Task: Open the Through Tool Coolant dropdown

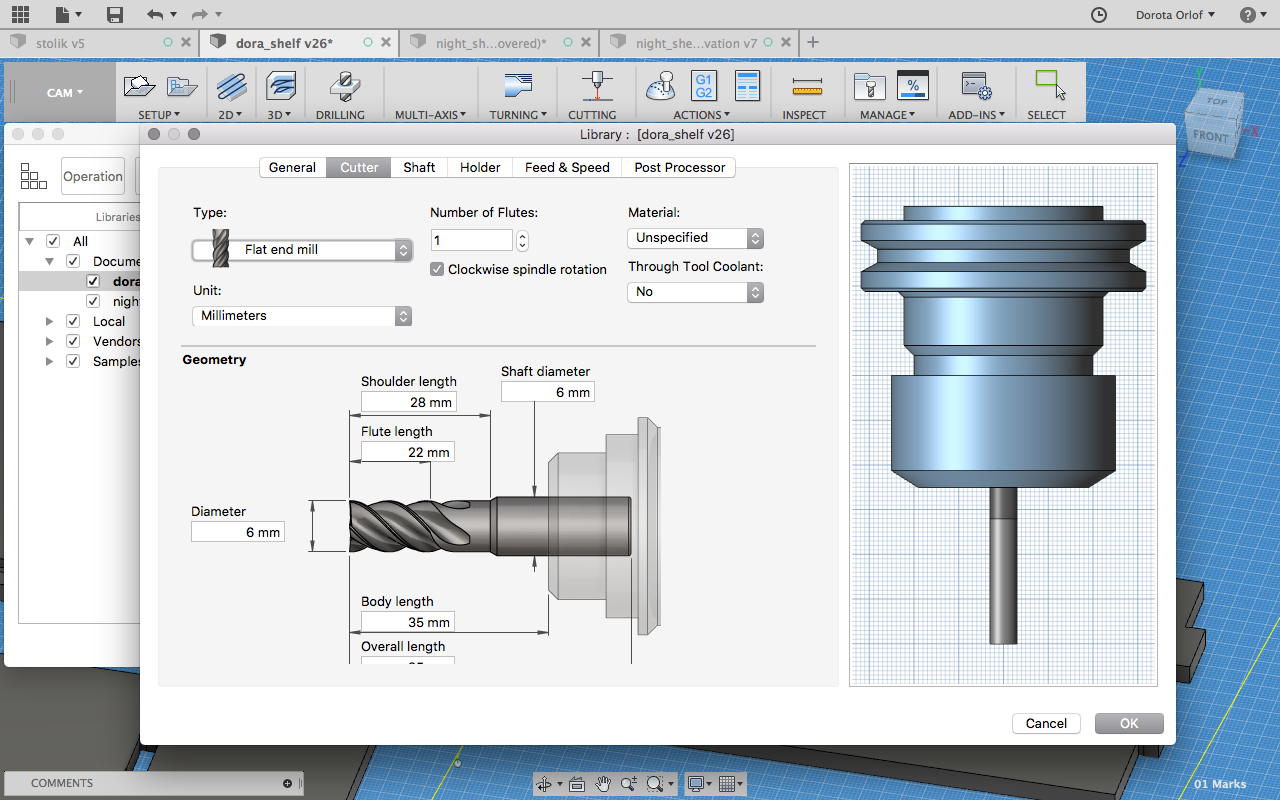Action: [696, 292]
